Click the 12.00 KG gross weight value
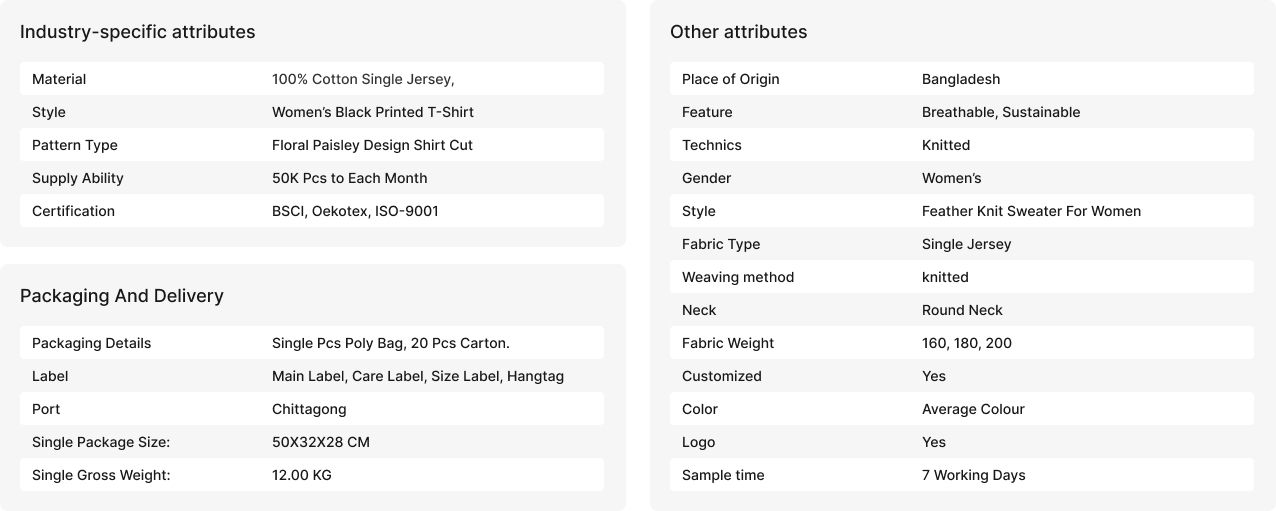The image size is (1276, 511). click(x=301, y=475)
